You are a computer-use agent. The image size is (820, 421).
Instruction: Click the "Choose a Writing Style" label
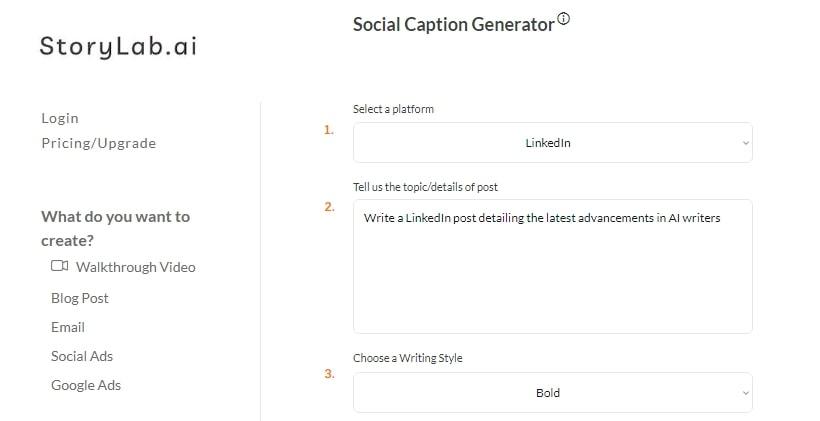pyautogui.click(x=407, y=358)
